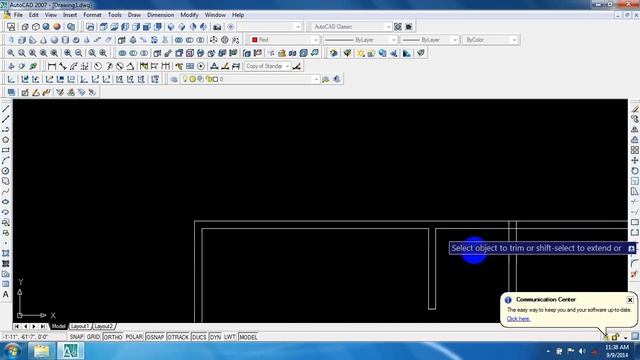Select the Erase tool in Modify toolbar
640x360 pixels.
(x=635, y=109)
